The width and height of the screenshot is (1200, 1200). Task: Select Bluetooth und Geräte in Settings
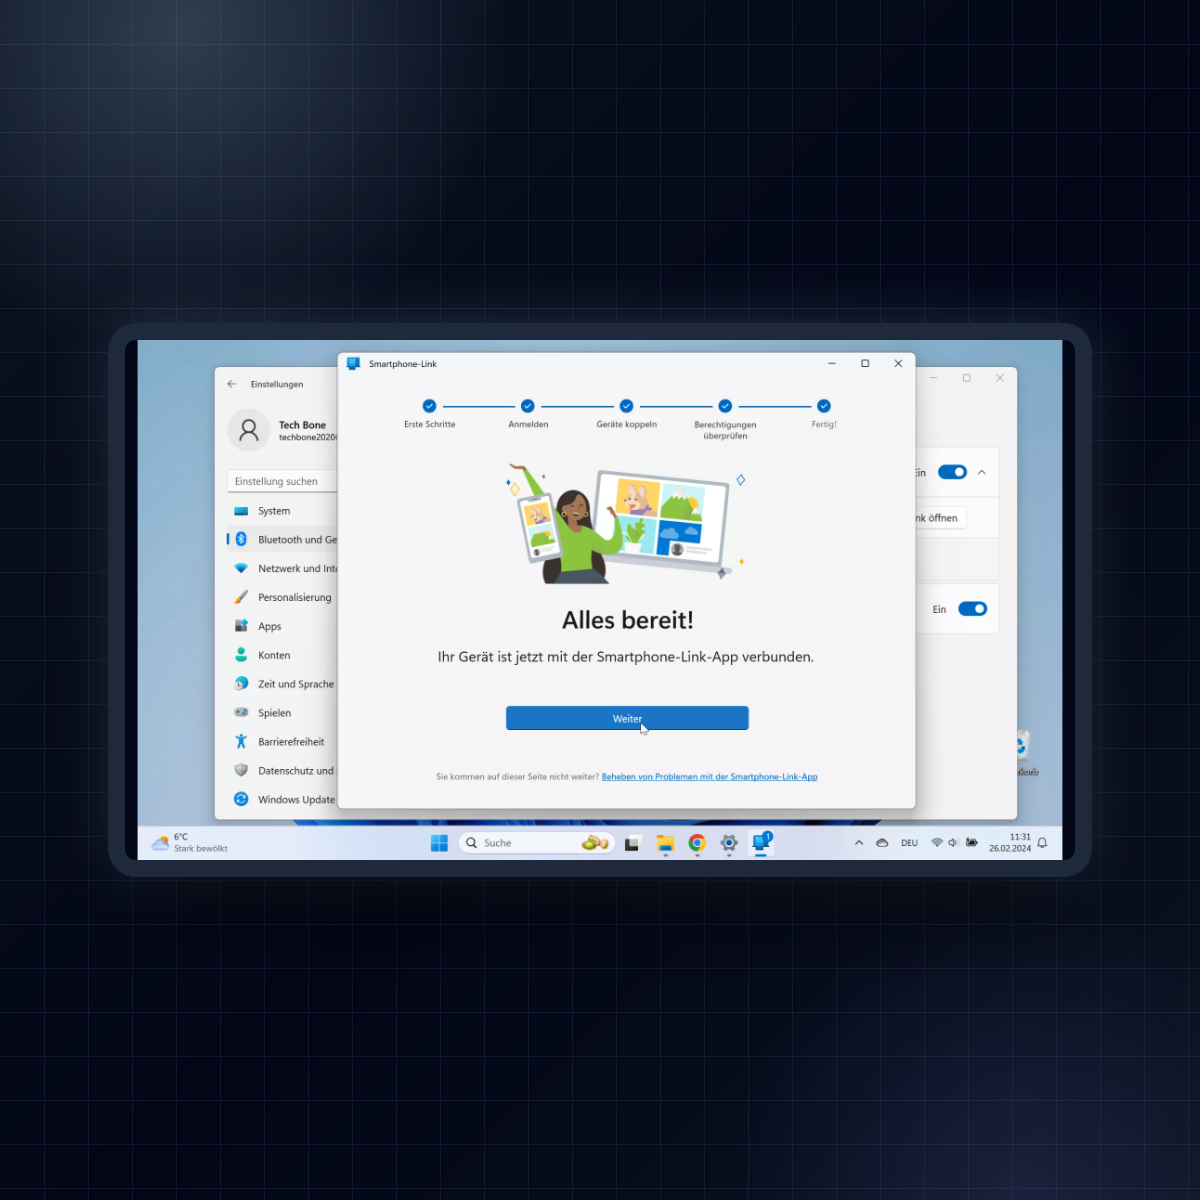[282, 540]
